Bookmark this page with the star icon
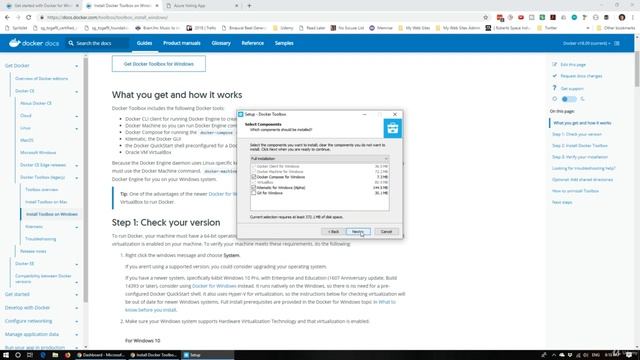The image size is (640, 360). (485, 18)
